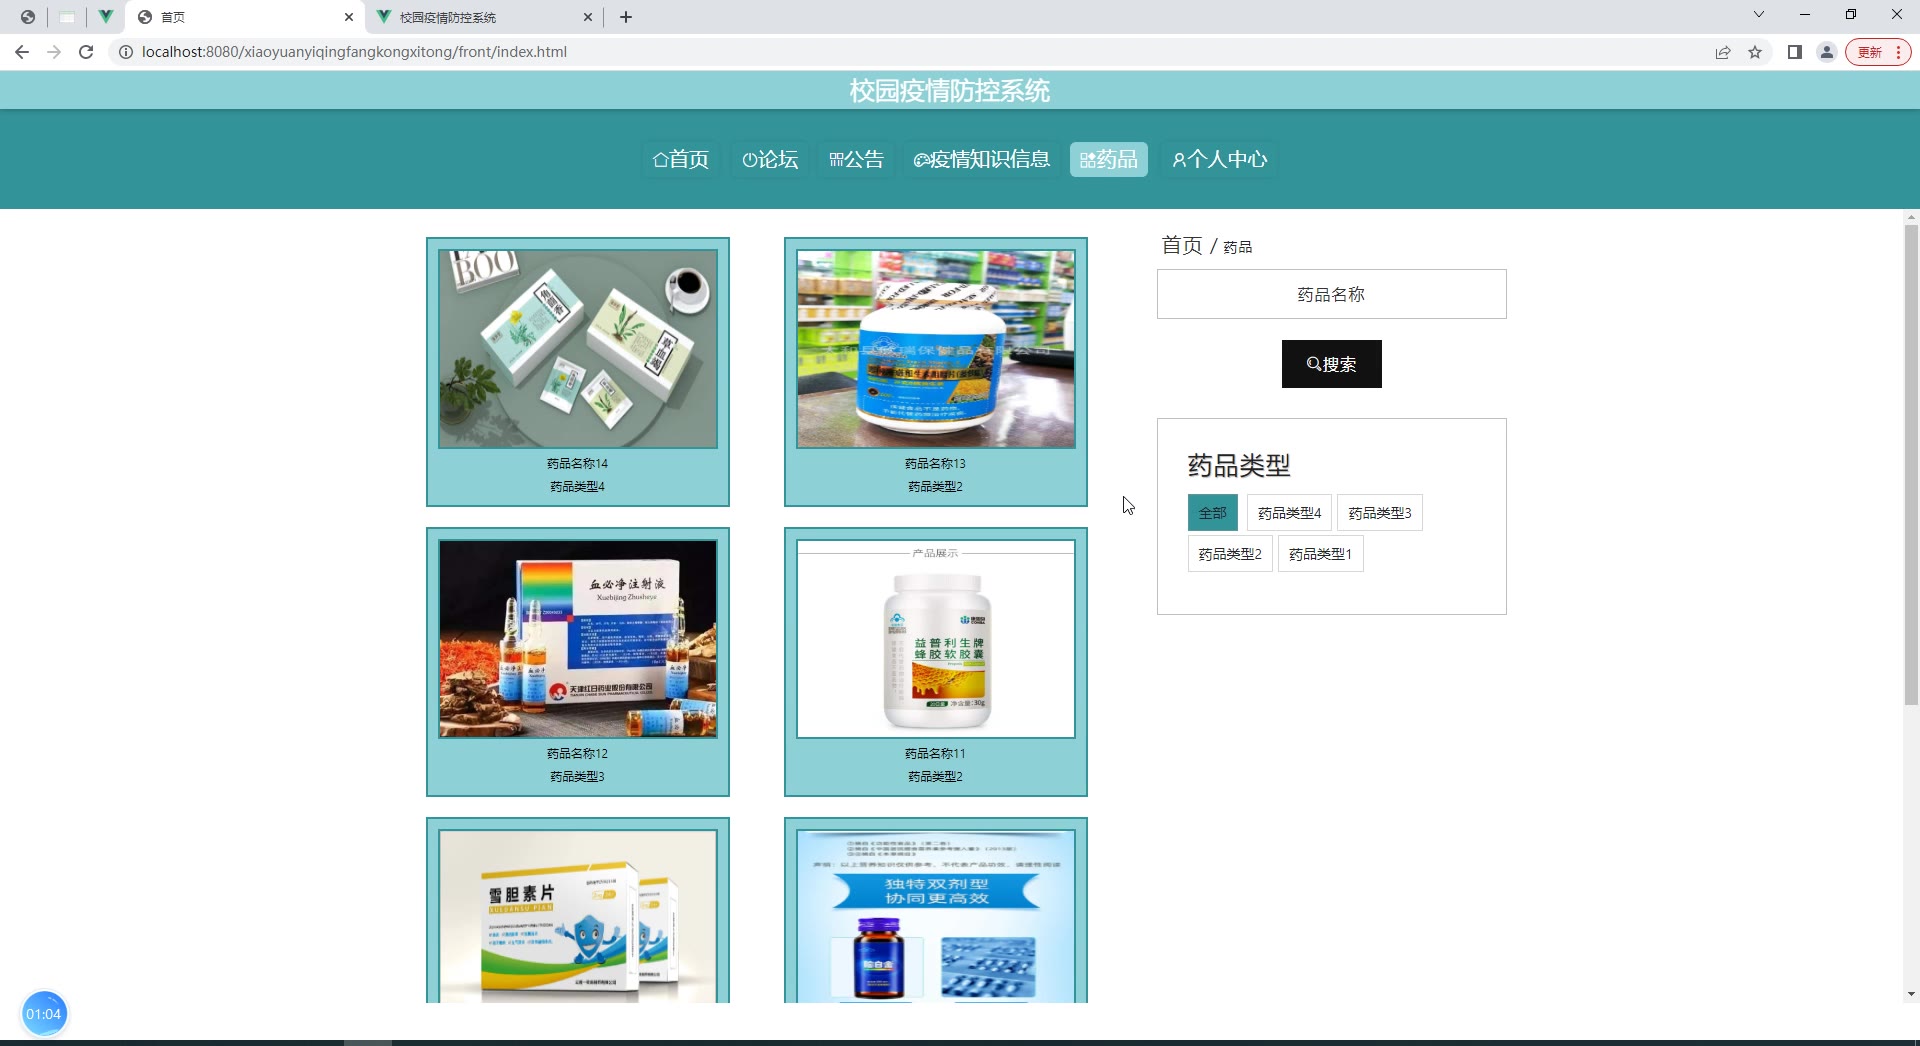Click the 更新 browser update button
1920x1046 pixels.
tap(1878, 52)
